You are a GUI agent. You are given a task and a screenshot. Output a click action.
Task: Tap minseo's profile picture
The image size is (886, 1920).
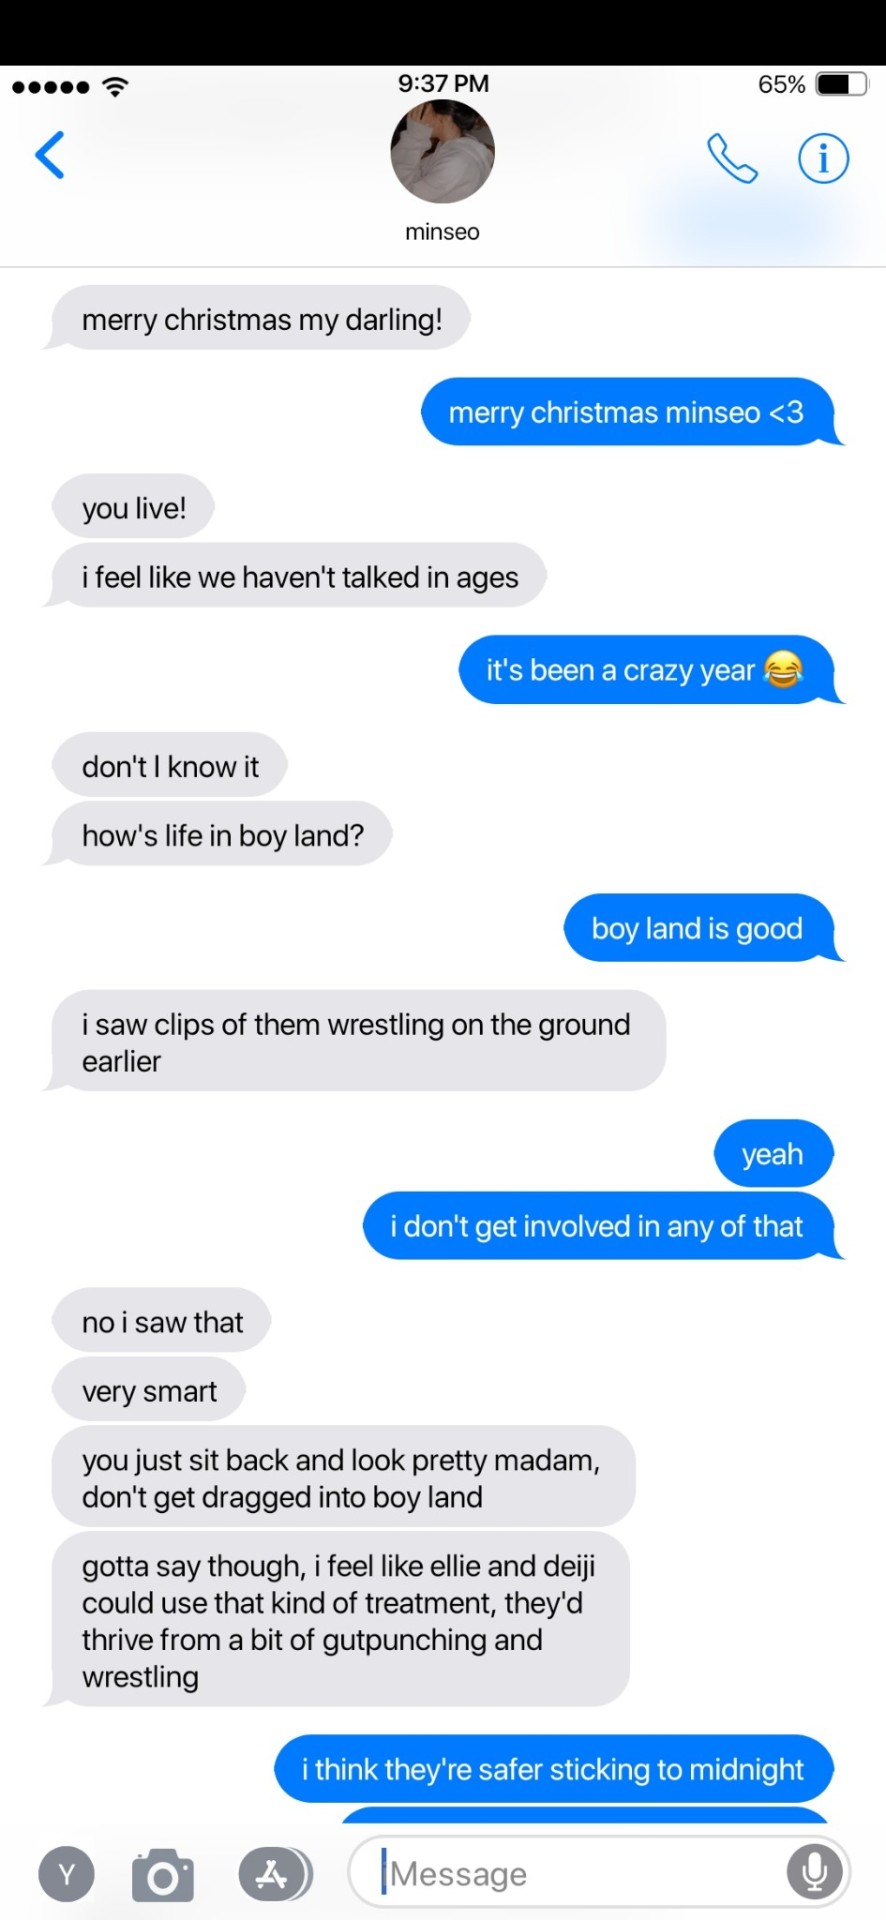point(442,152)
